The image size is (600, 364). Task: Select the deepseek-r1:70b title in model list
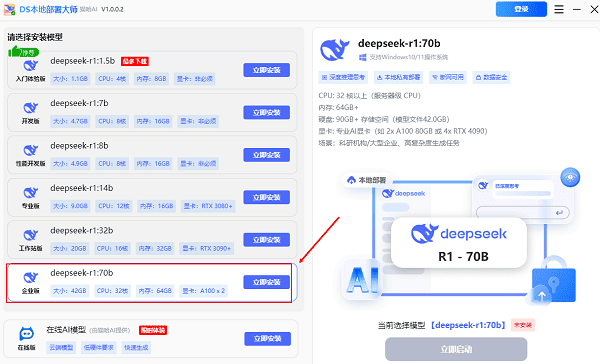click(82, 273)
